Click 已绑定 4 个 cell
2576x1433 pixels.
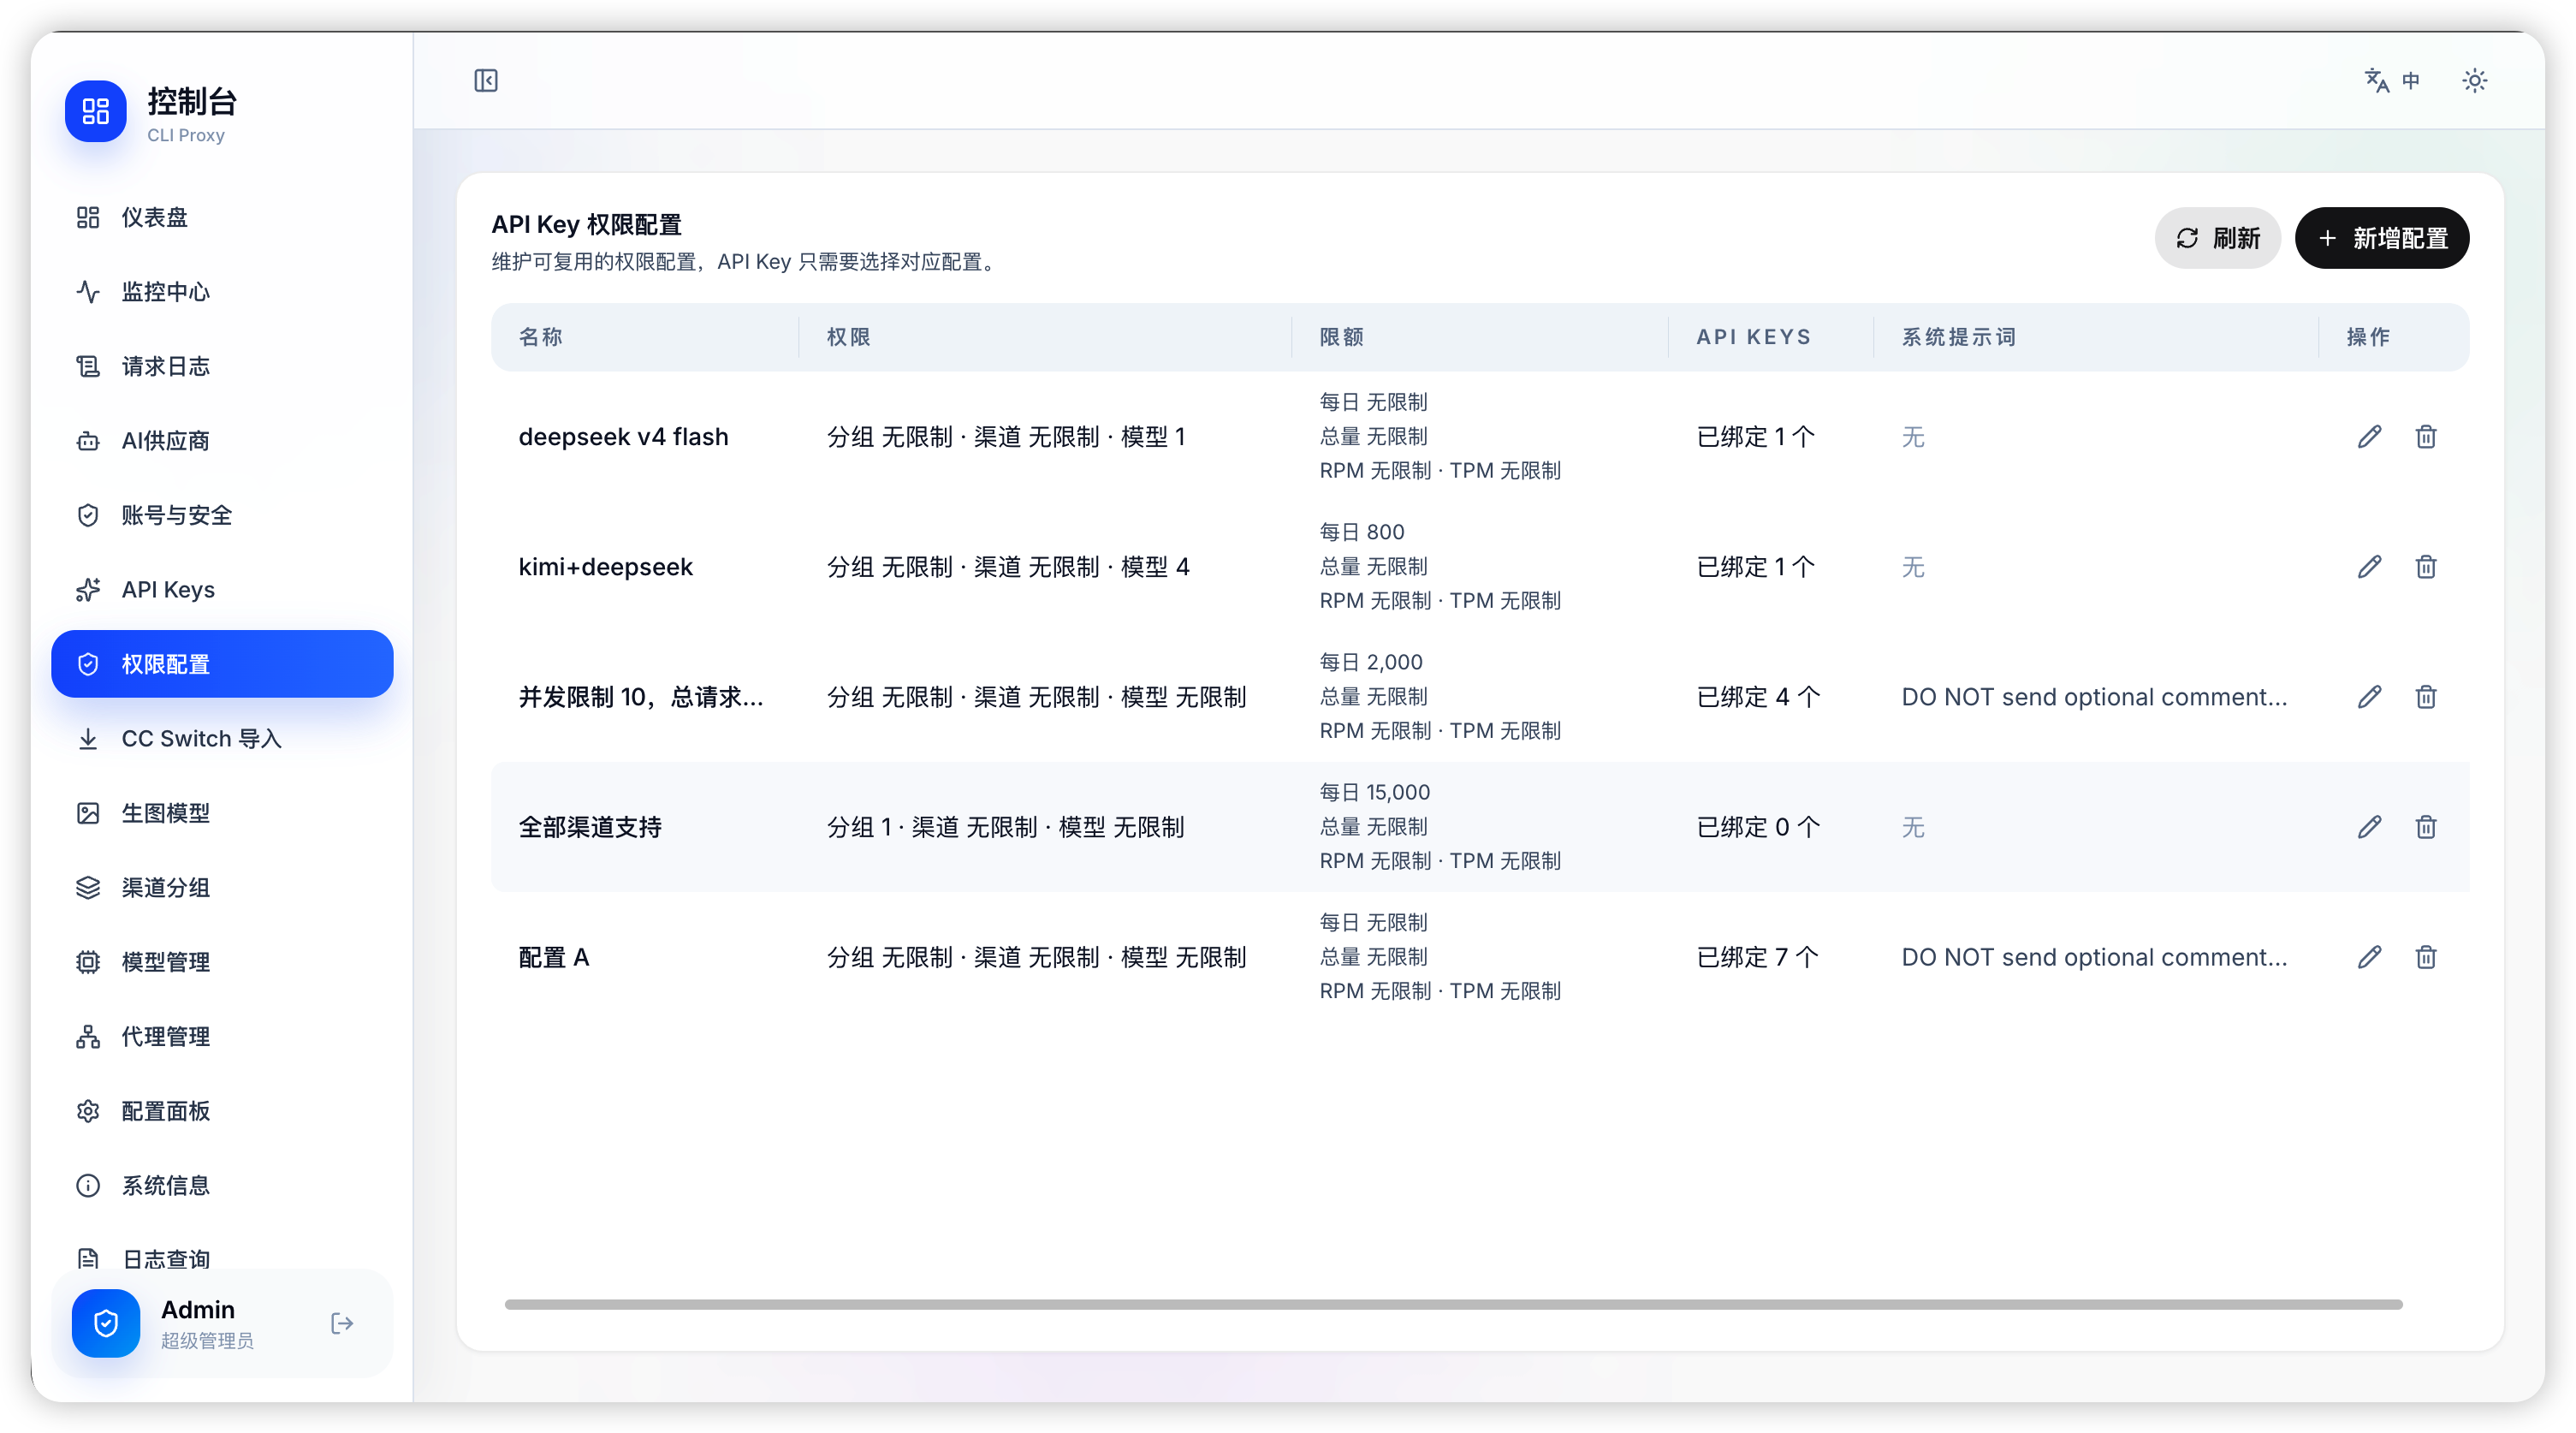pyautogui.click(x=1758, y=697)
